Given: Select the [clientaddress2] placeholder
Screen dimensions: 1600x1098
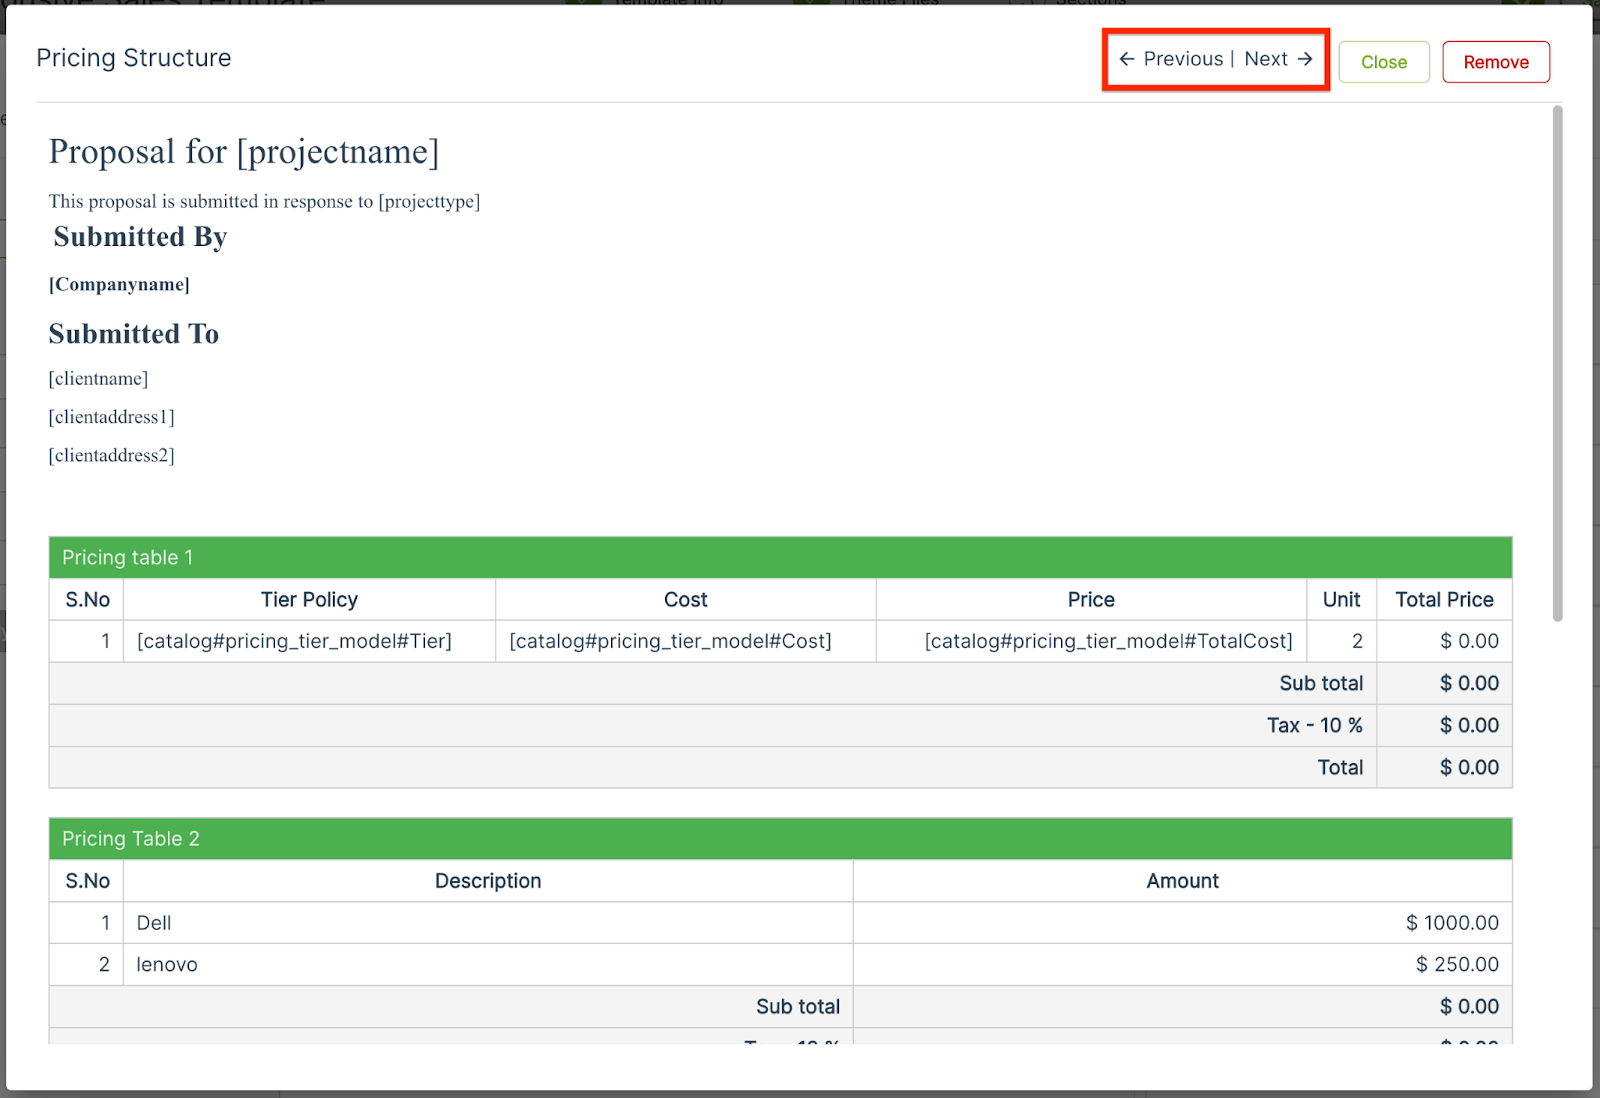Looking at the screenshot, I should click(x=112, y=455).
